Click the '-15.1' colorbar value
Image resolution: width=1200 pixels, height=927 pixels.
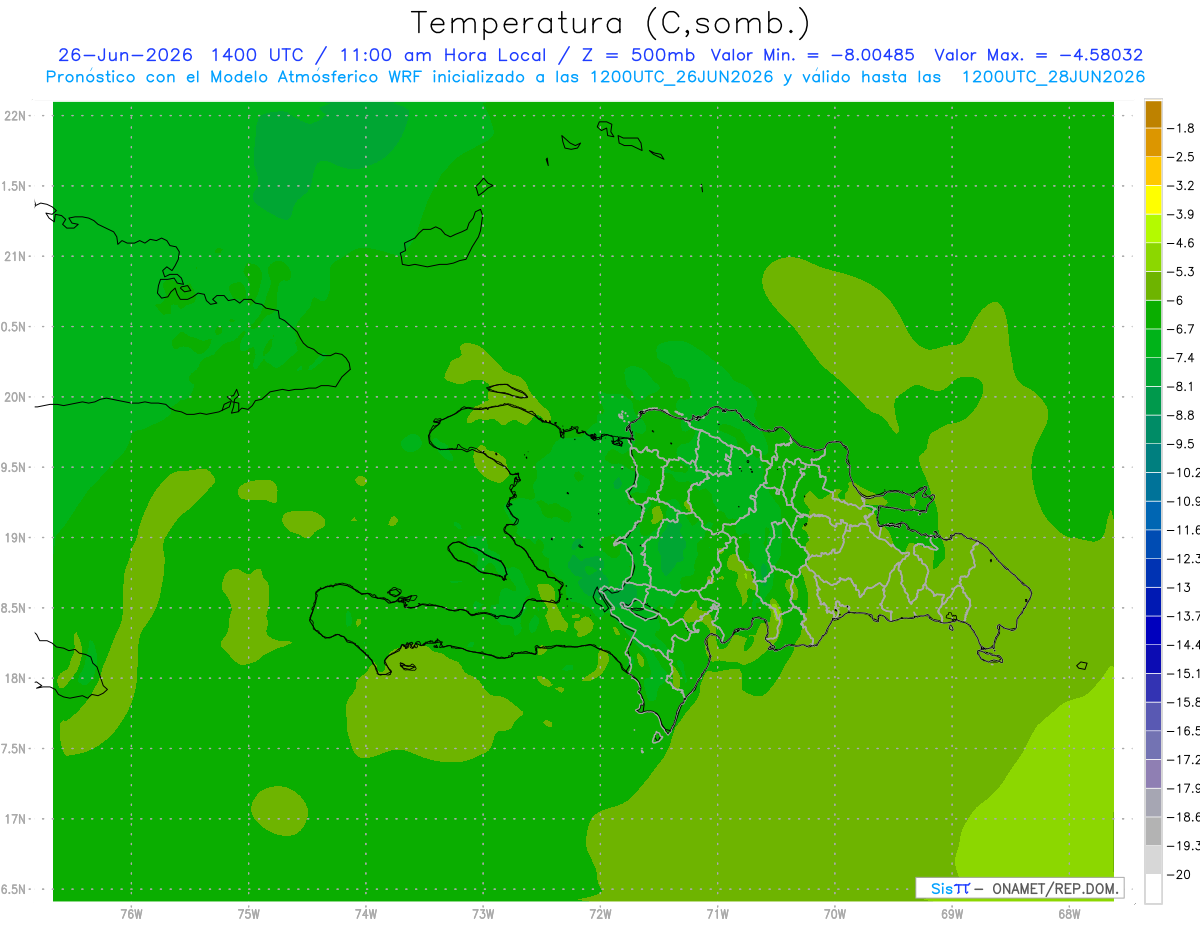pos(1183,673)
